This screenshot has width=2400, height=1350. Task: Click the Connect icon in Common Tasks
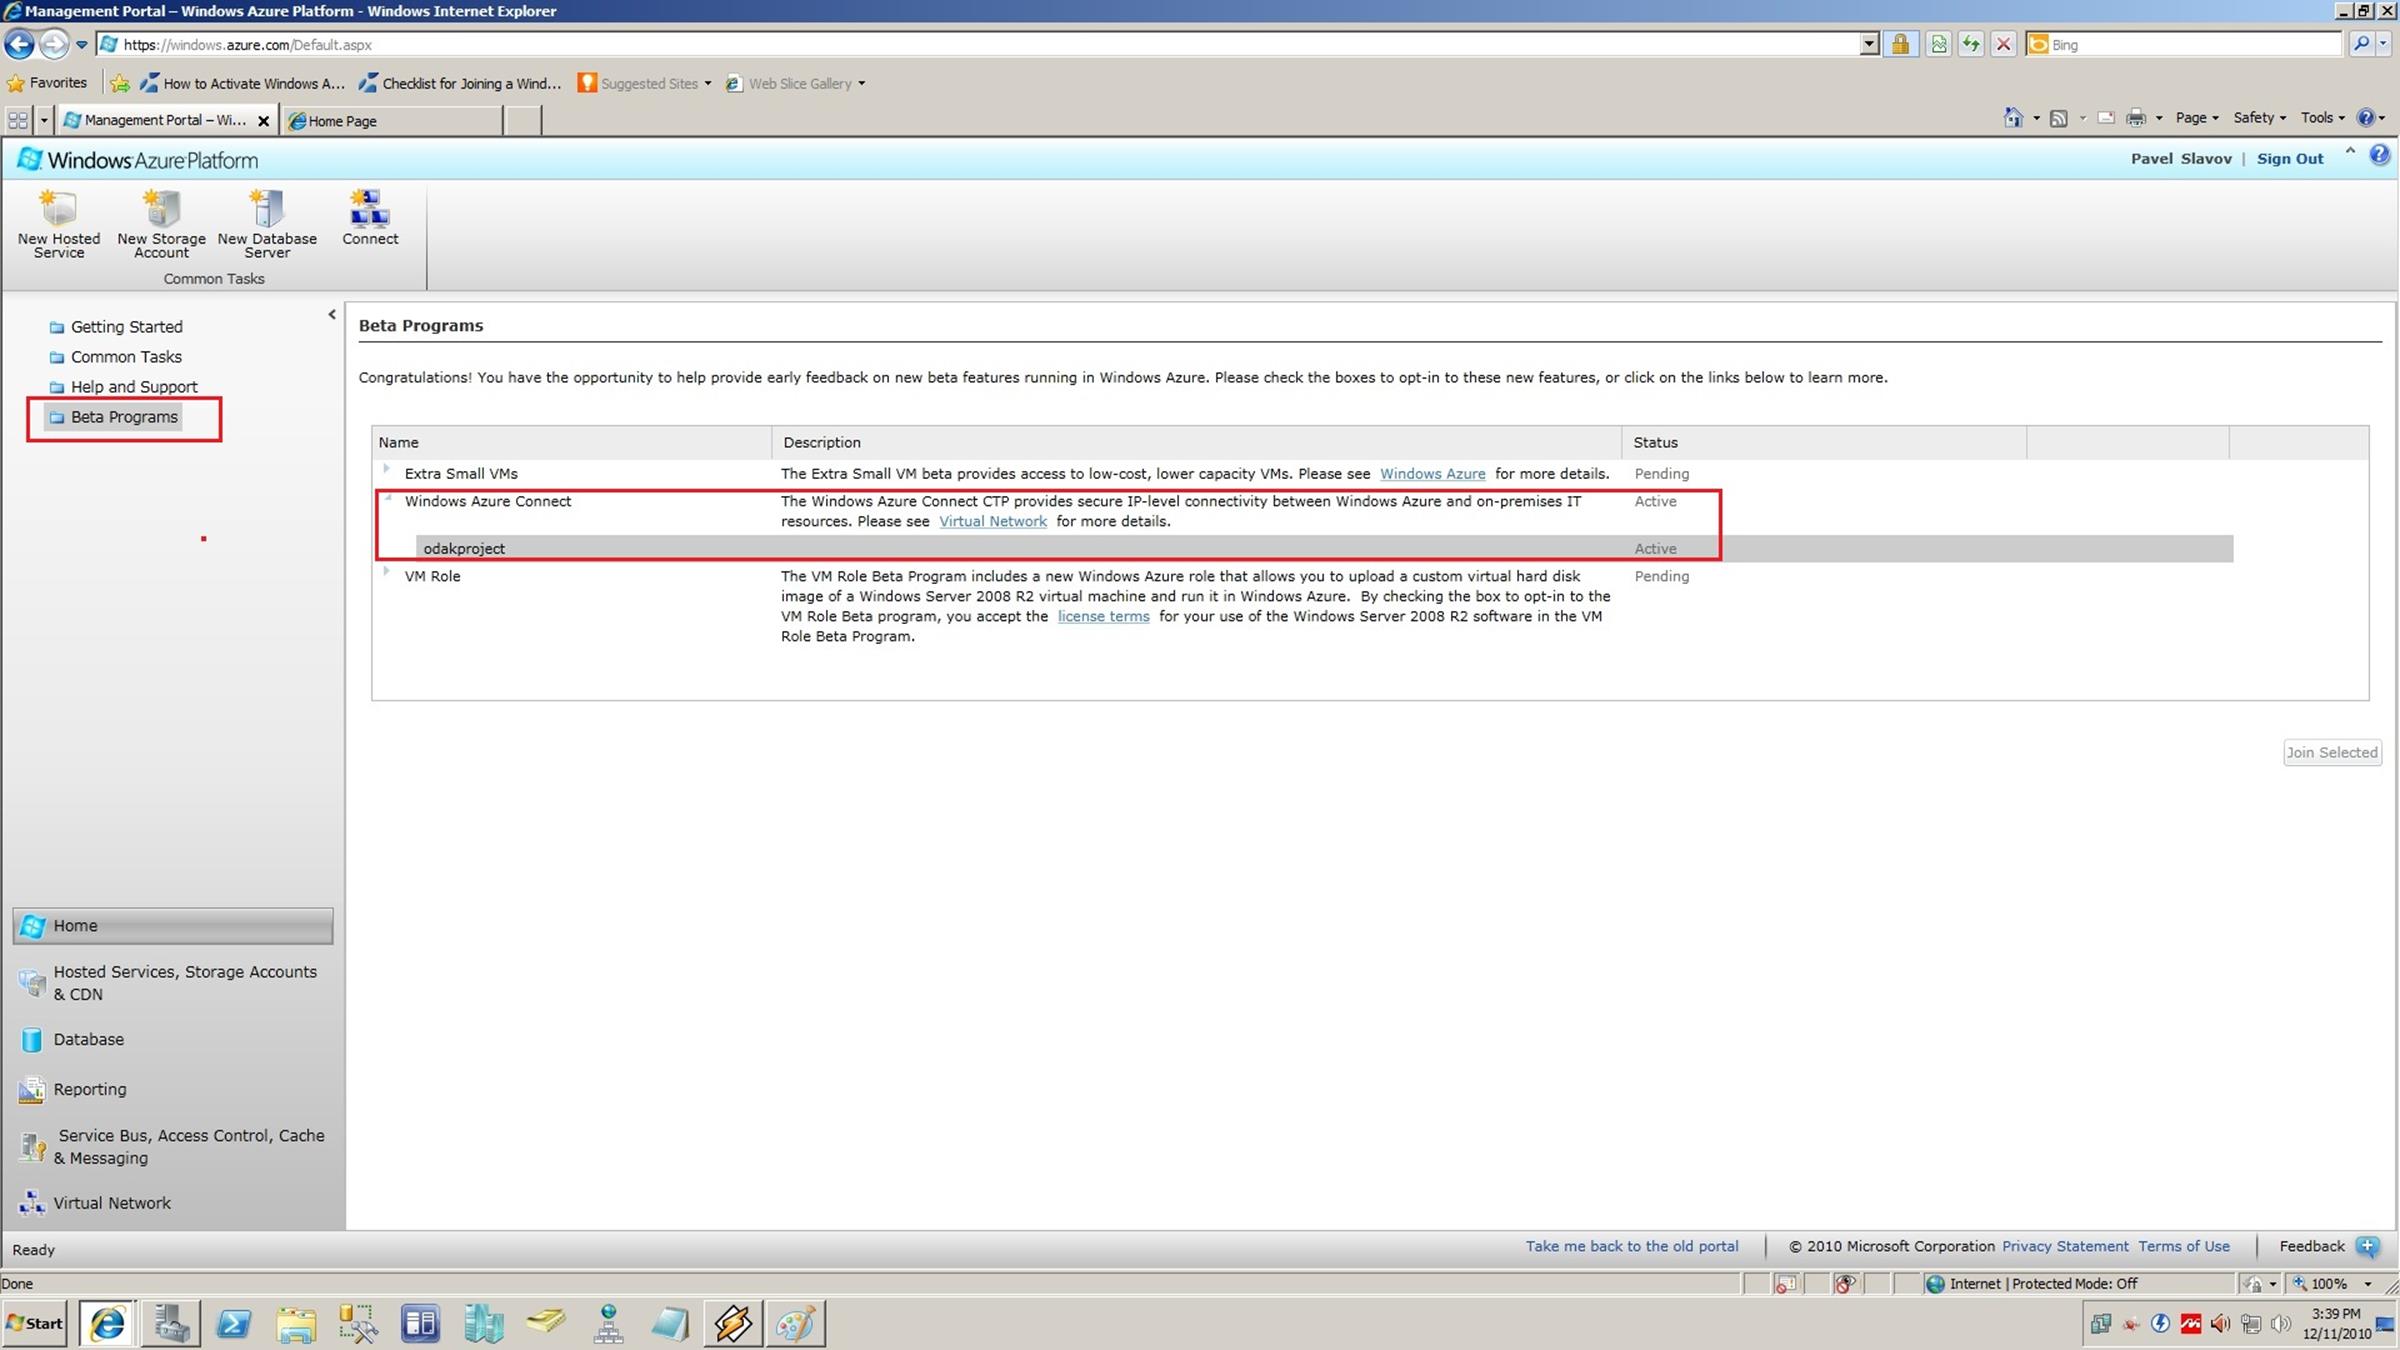[x=369, y=211]
